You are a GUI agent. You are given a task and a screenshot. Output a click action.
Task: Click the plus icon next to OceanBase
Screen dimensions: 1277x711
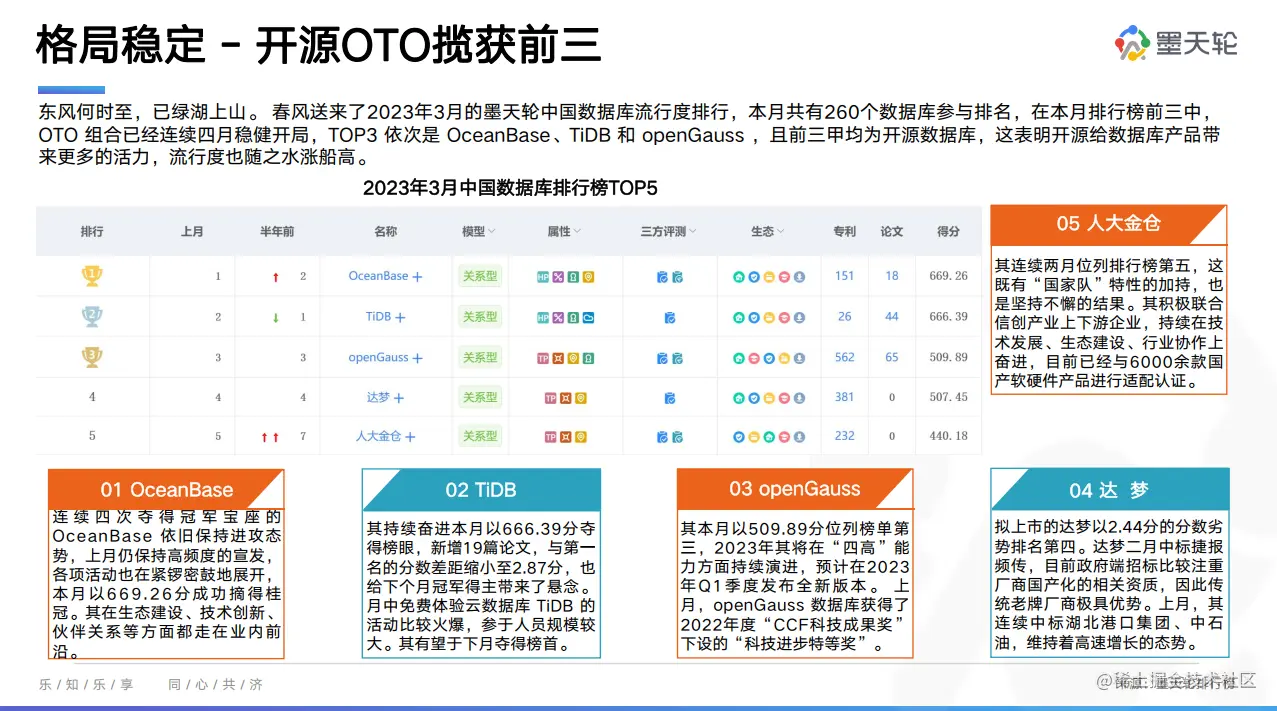click(418, 276)
